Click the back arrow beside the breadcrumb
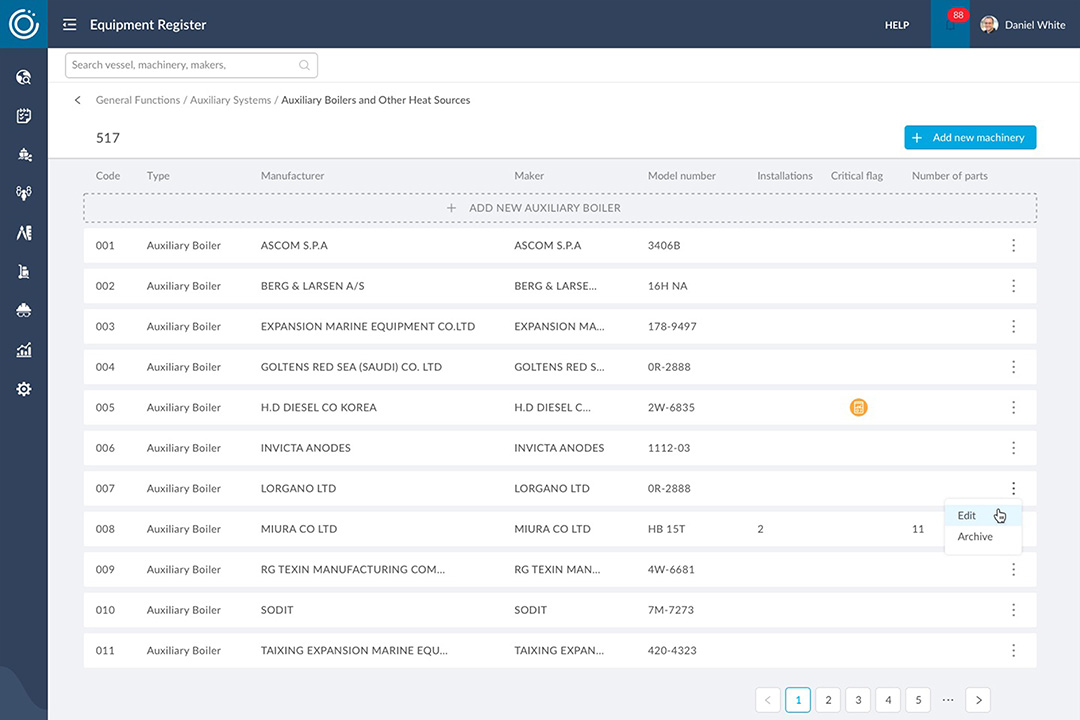 (x=78, y=100)
